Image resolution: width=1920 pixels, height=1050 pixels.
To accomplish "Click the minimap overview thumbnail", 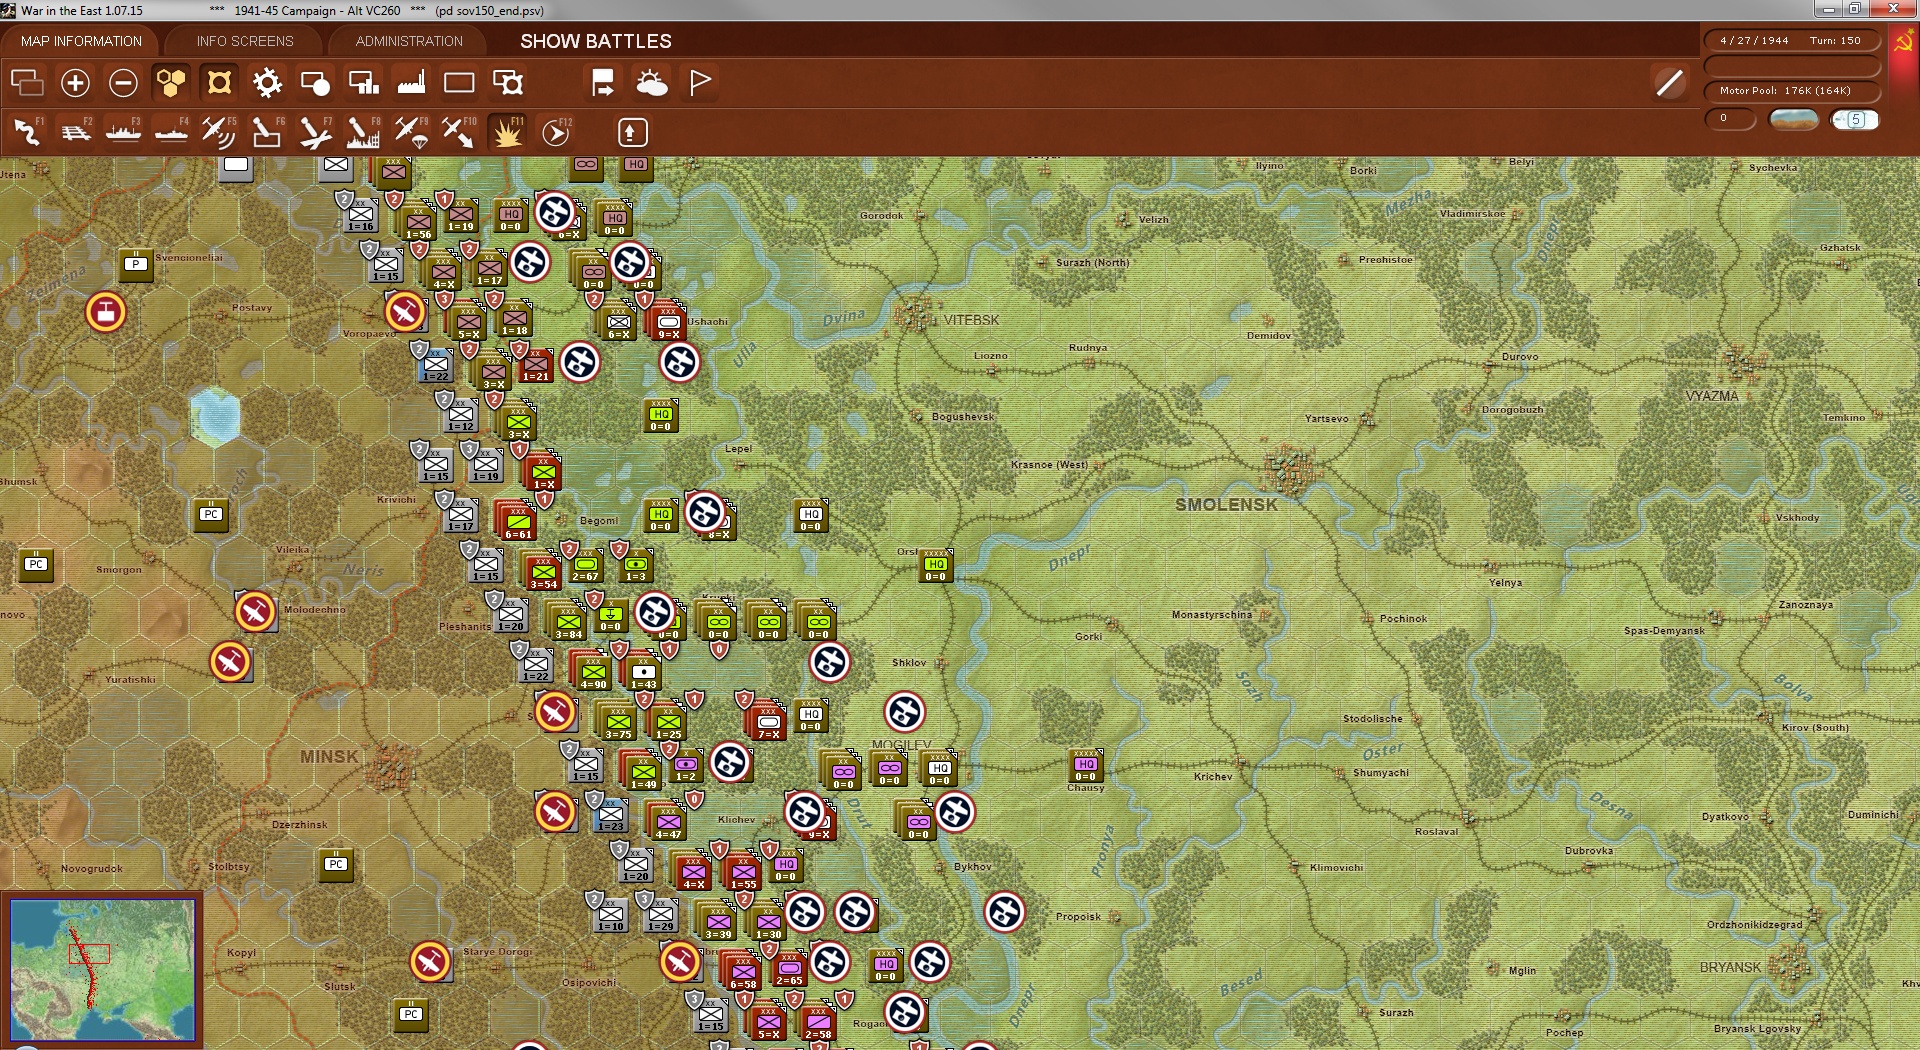I will [x=102, y=969].
